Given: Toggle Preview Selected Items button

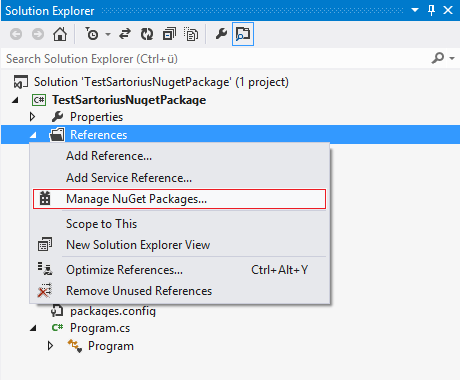Looking at the screenshot, I should point(243,34).
